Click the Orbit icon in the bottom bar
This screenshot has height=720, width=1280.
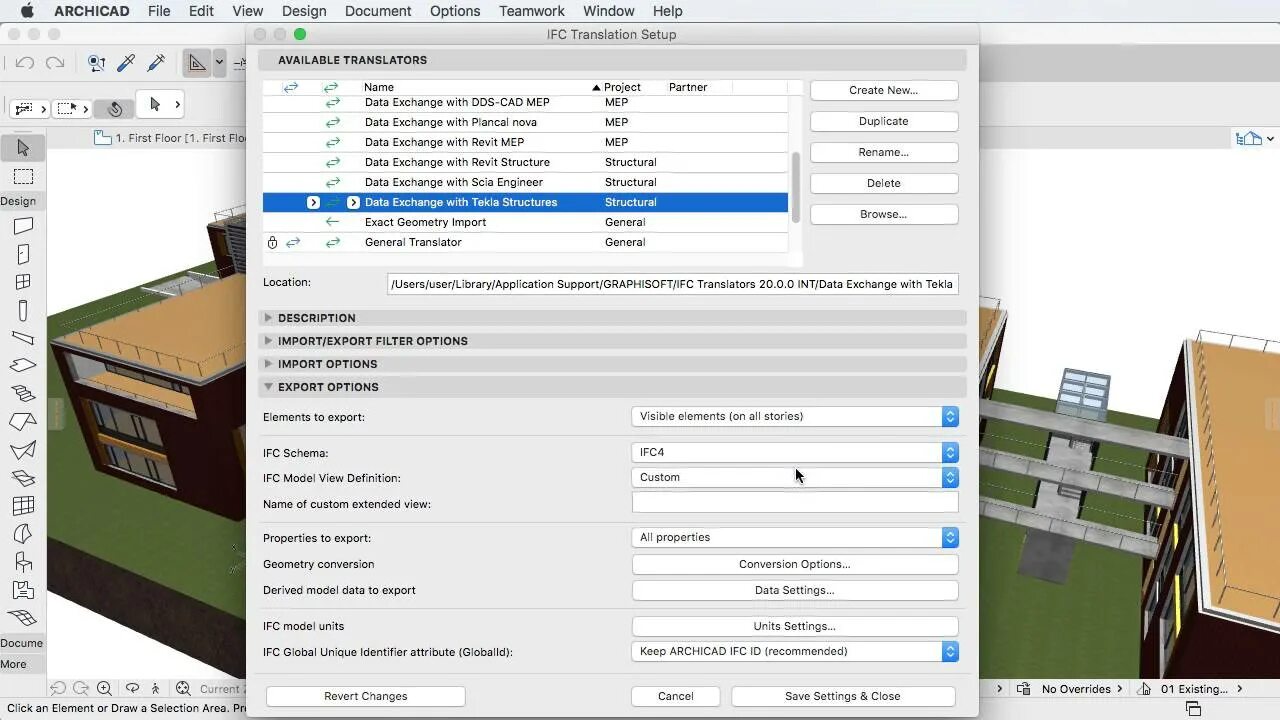coord(132,688)
